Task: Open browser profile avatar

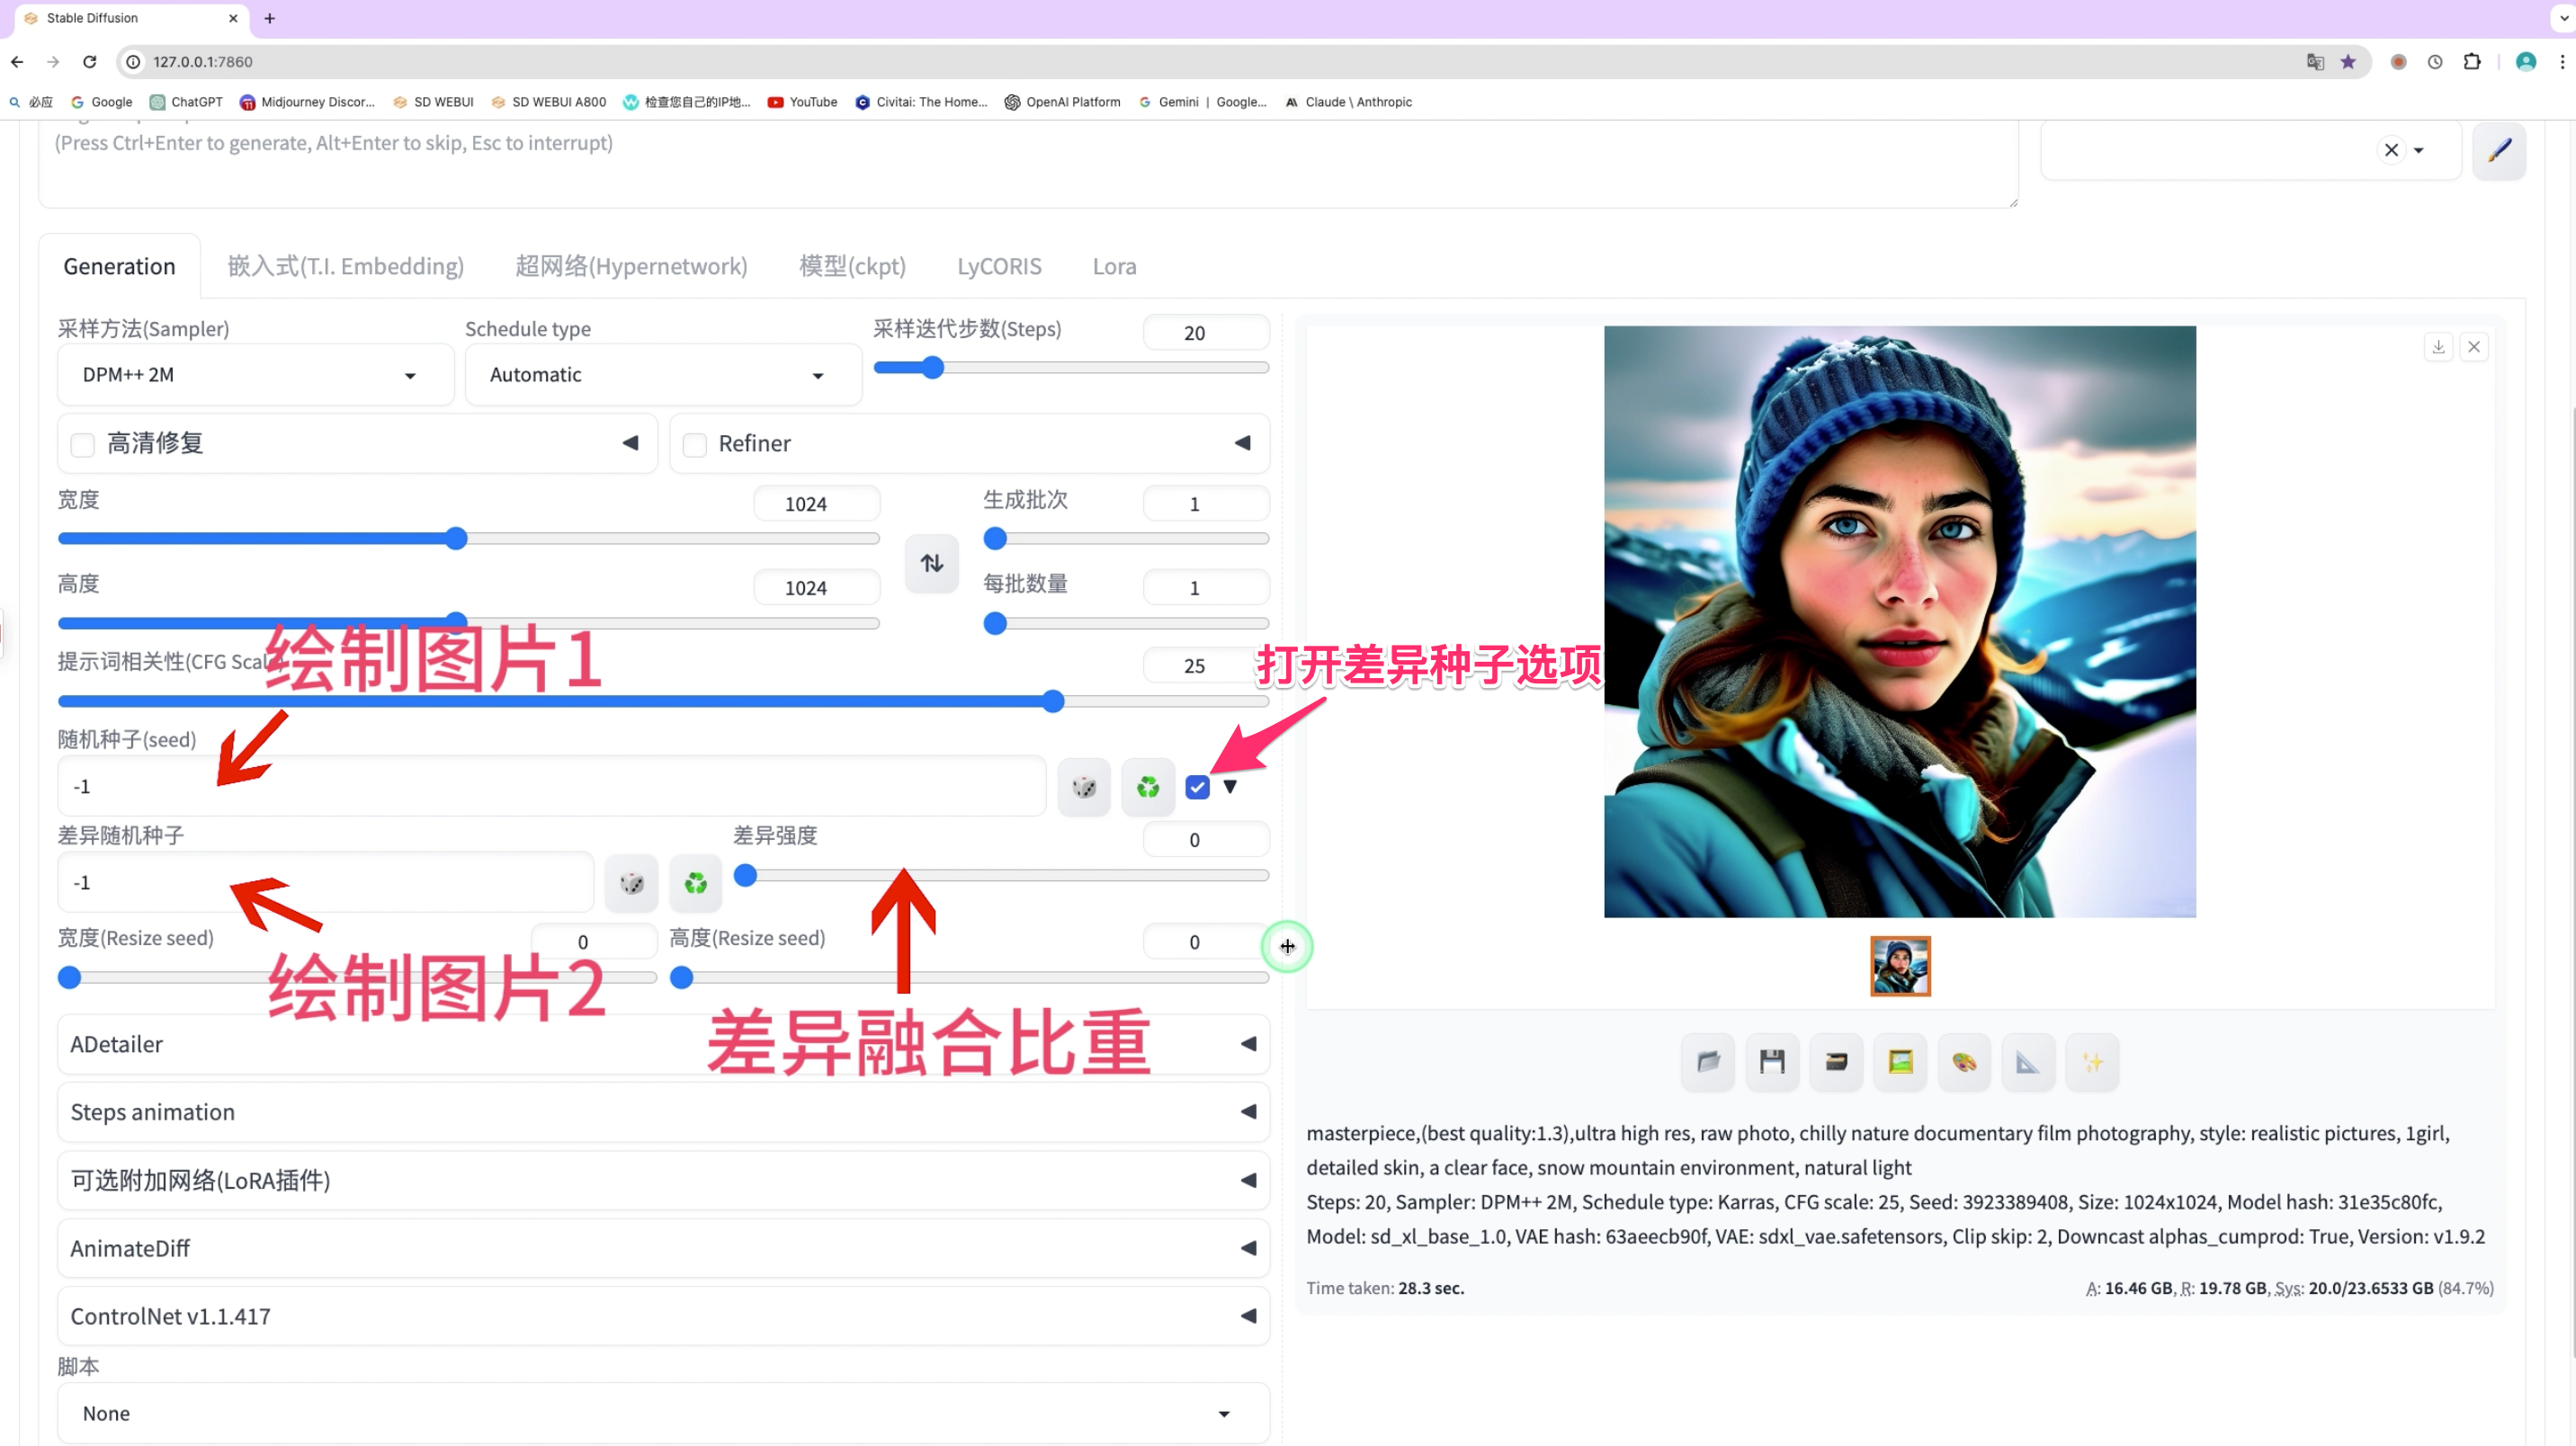Action: [x=2526, y=62]
